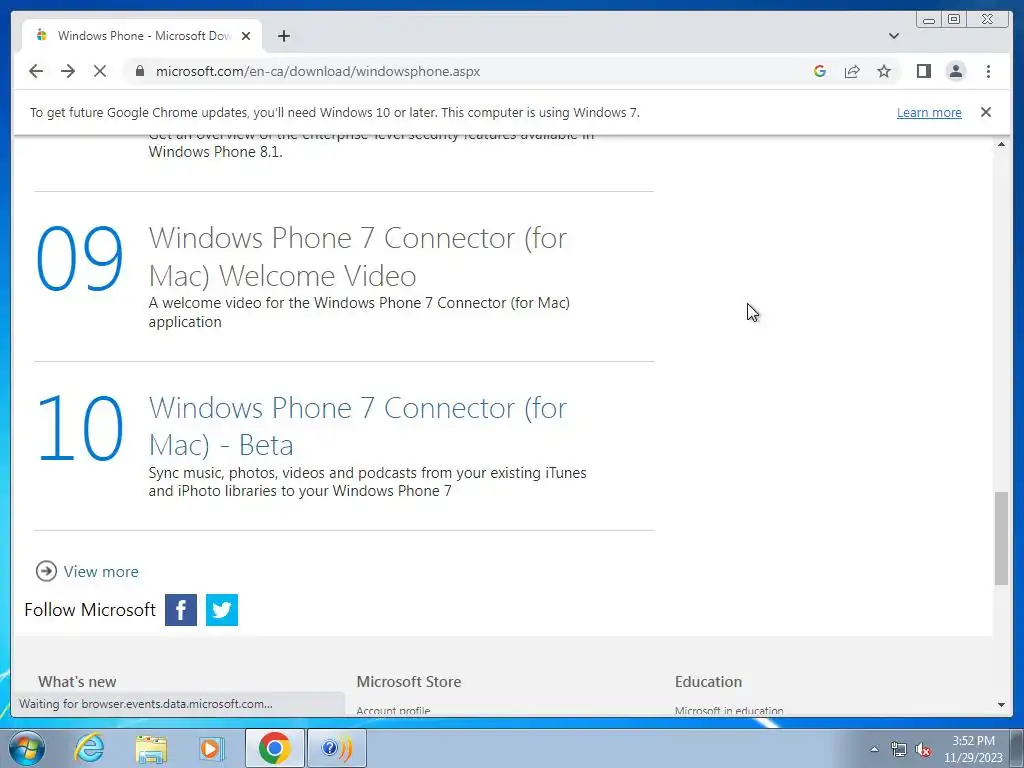Click the Microsoft in education footer link
The width and height of the screenshot is (1024, 768).
729,711
